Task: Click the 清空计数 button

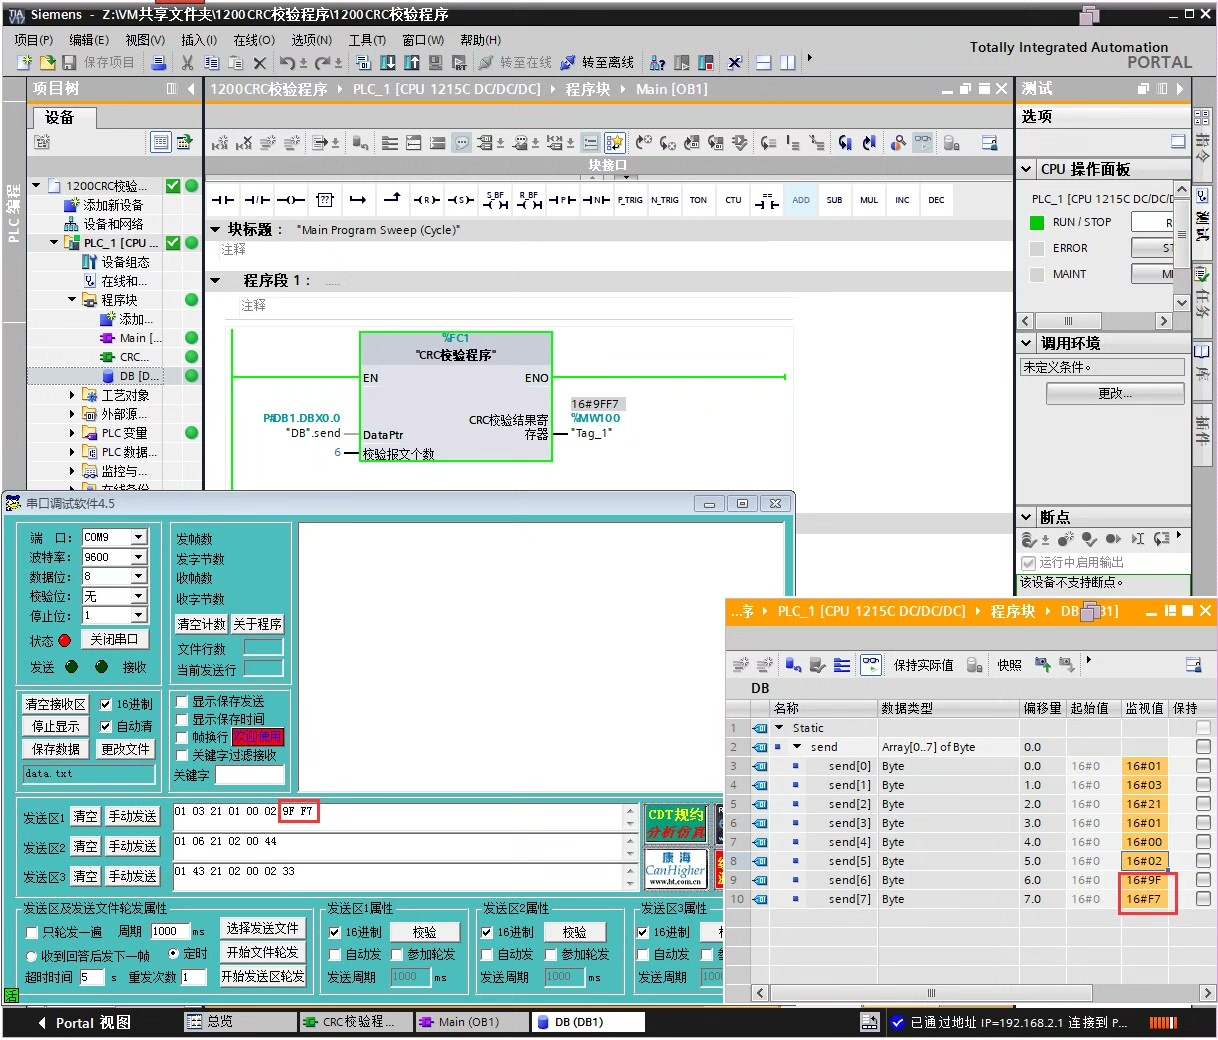Action: click(x=202, y=624)
